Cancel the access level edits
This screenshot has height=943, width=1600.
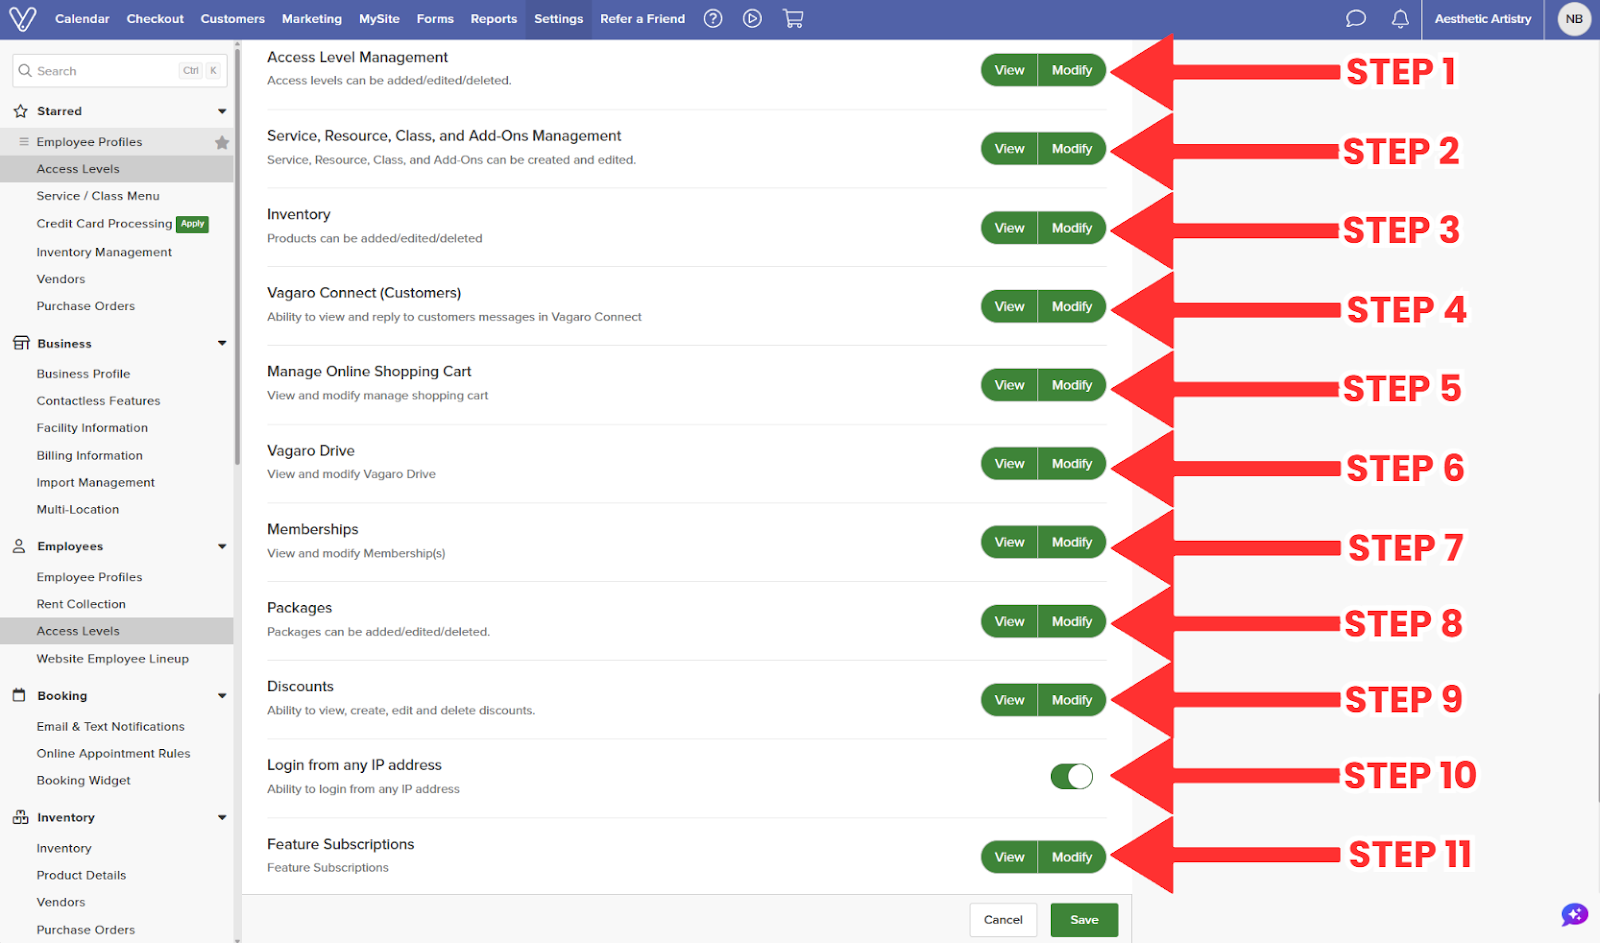click(1003, 920)
